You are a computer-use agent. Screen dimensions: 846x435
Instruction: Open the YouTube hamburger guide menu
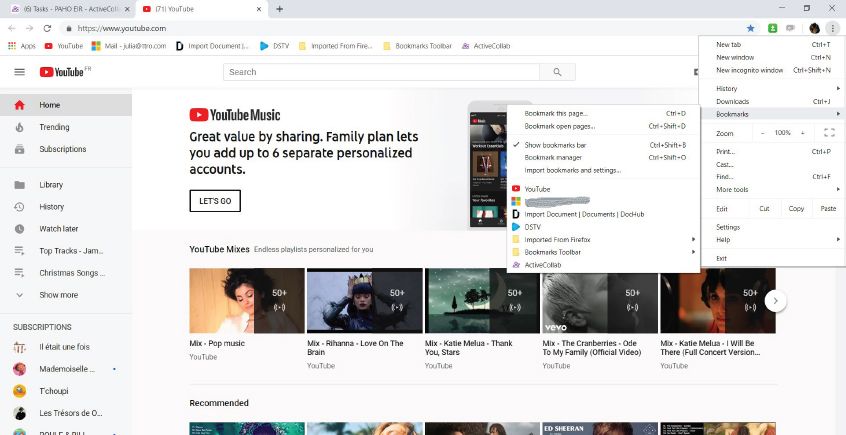[x=19, y=72]
